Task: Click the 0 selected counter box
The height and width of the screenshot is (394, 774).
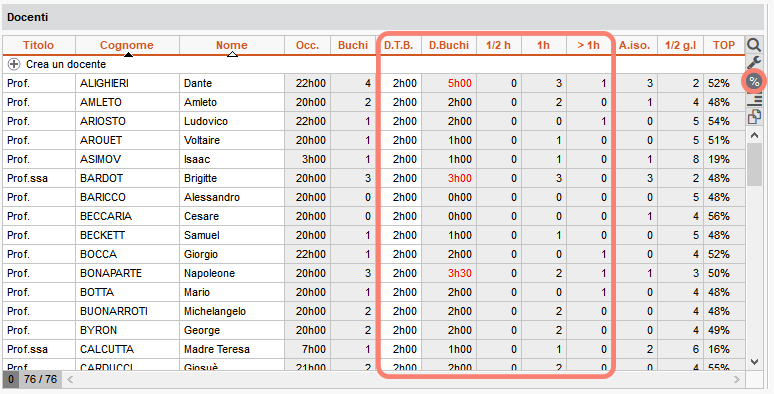Action: pyautogui.click(x=11, y=380)
